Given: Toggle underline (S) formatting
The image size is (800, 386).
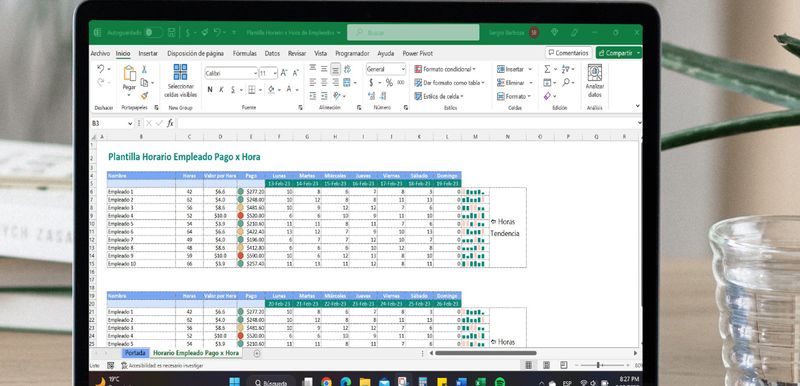Looking at the screenshot, I should click(233, 90).
